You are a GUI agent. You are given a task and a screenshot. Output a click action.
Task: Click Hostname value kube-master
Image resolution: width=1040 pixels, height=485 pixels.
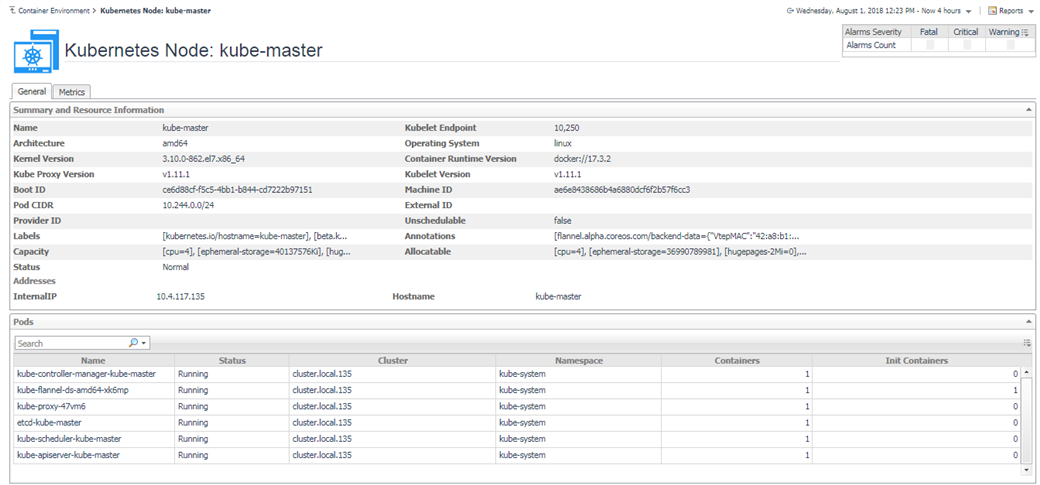click(558, 297)
